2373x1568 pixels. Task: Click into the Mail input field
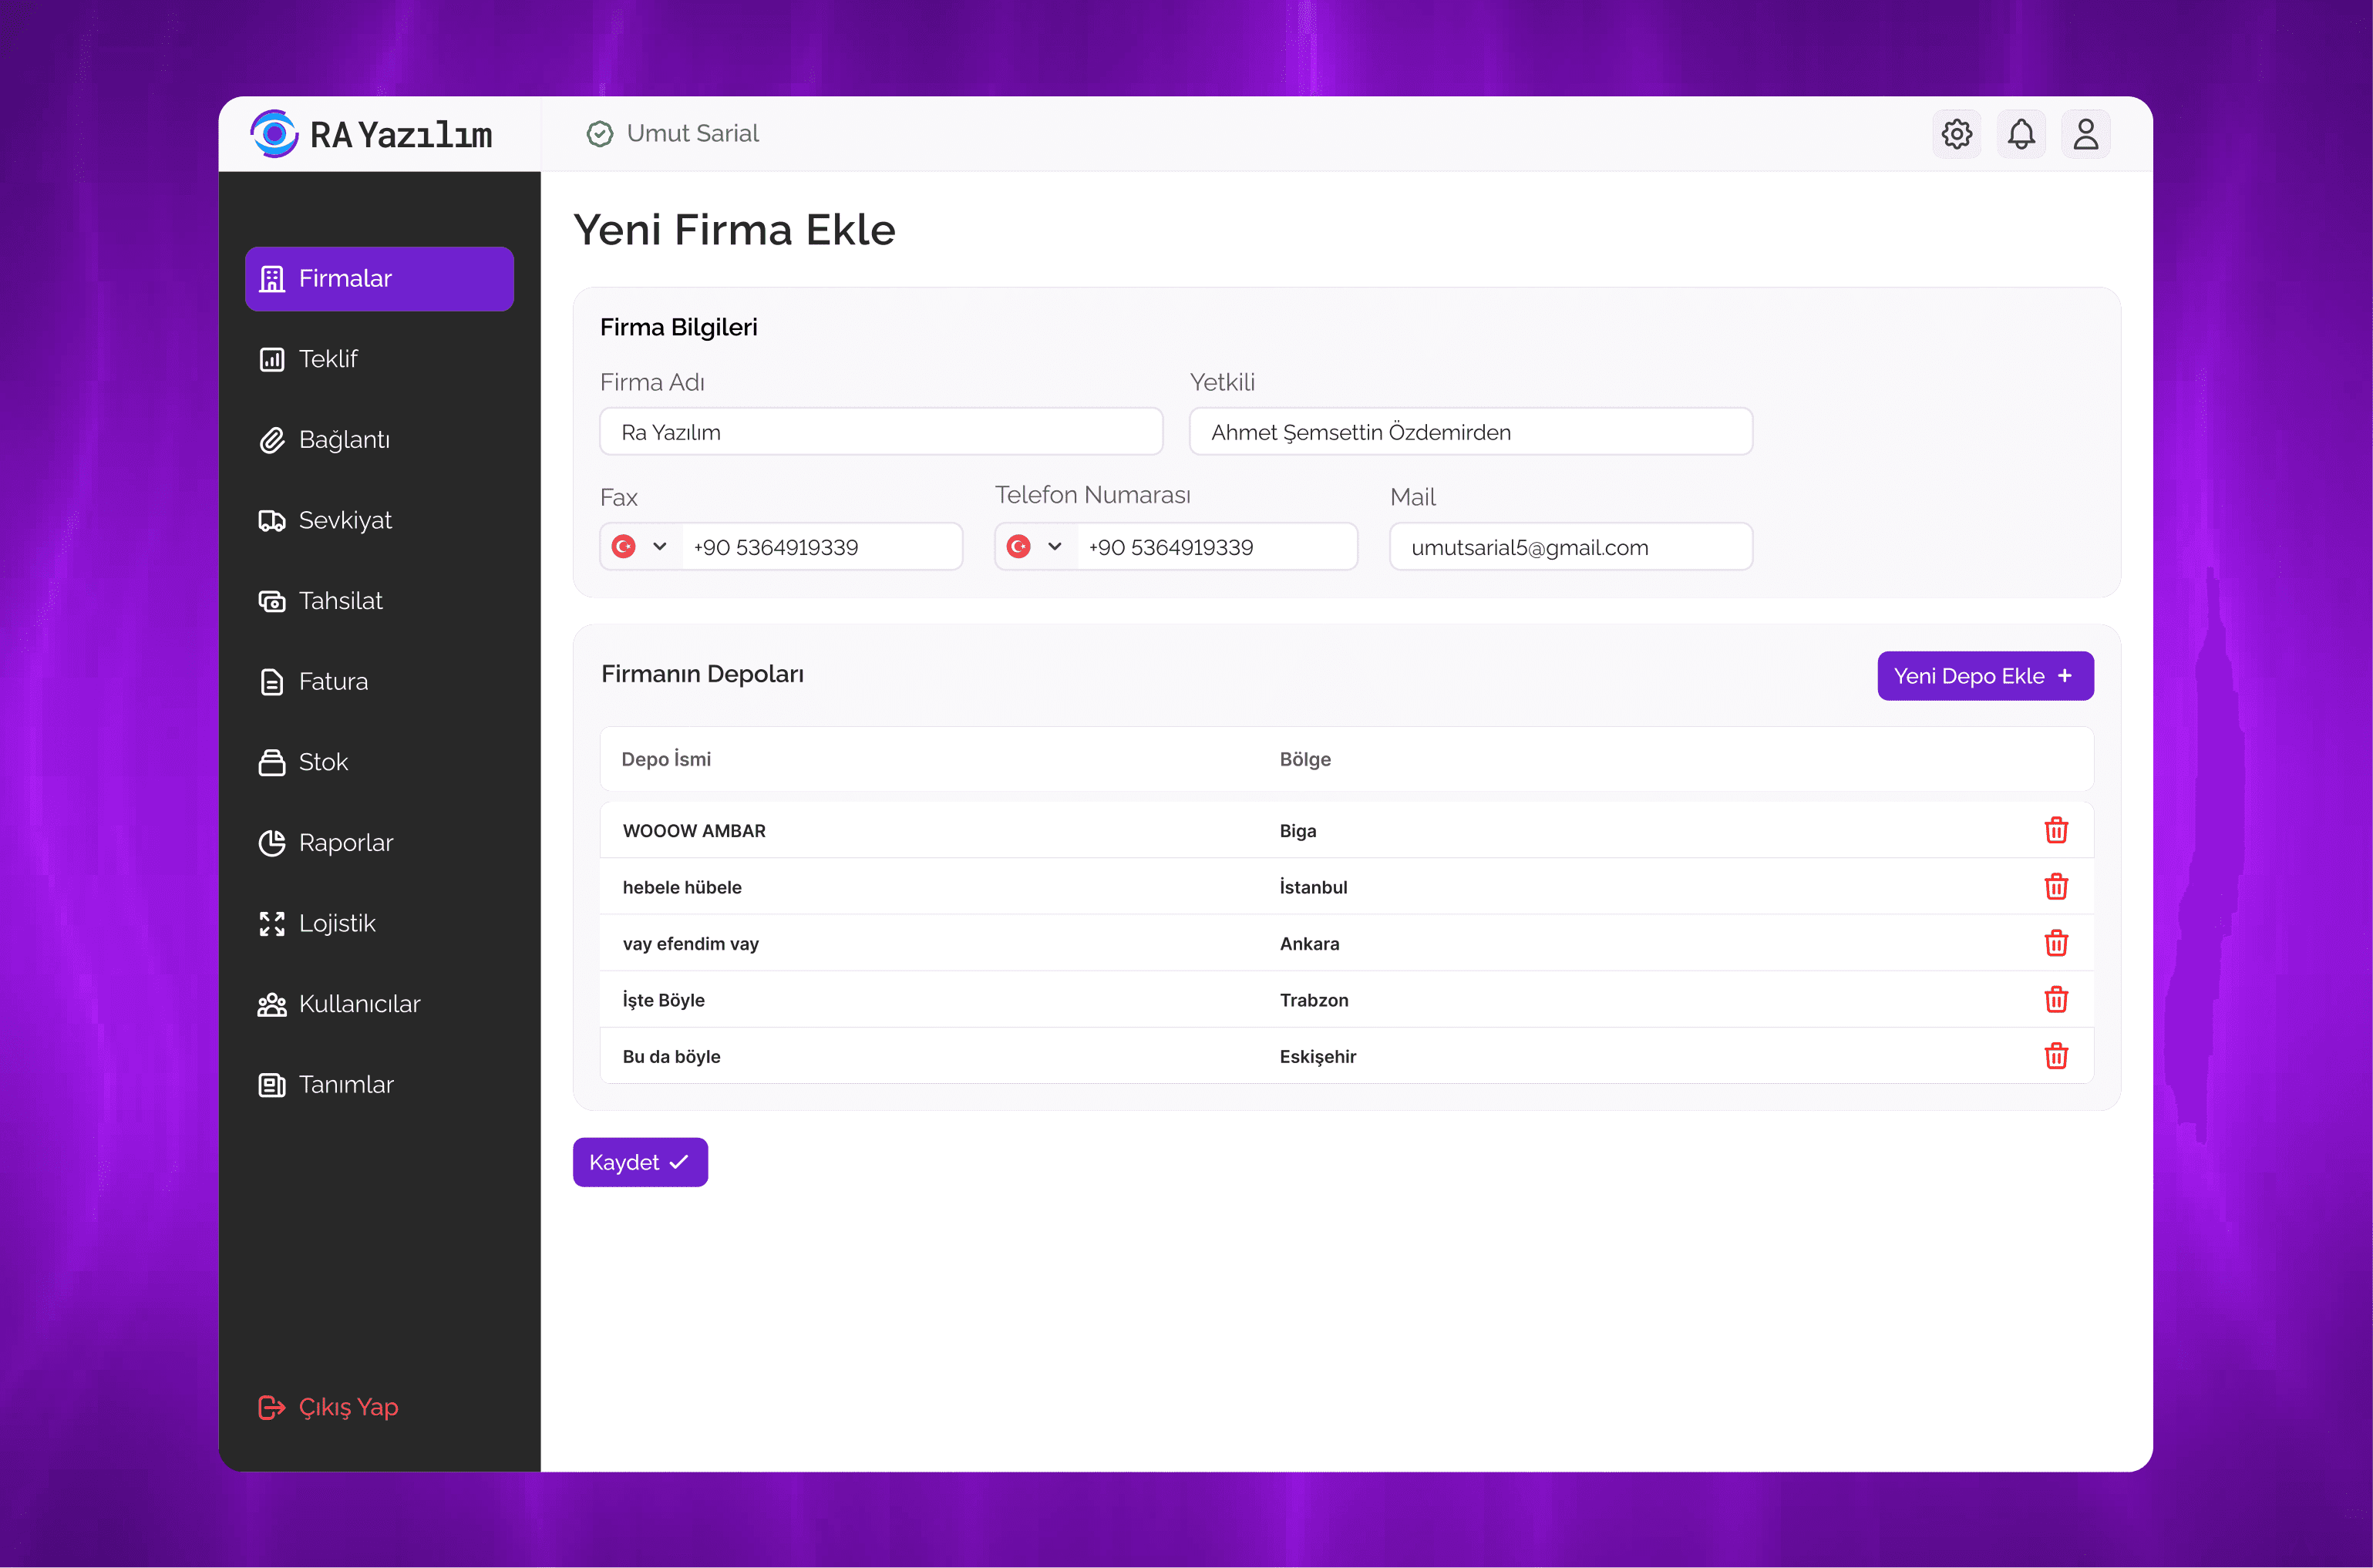[x=1570, y=547]
